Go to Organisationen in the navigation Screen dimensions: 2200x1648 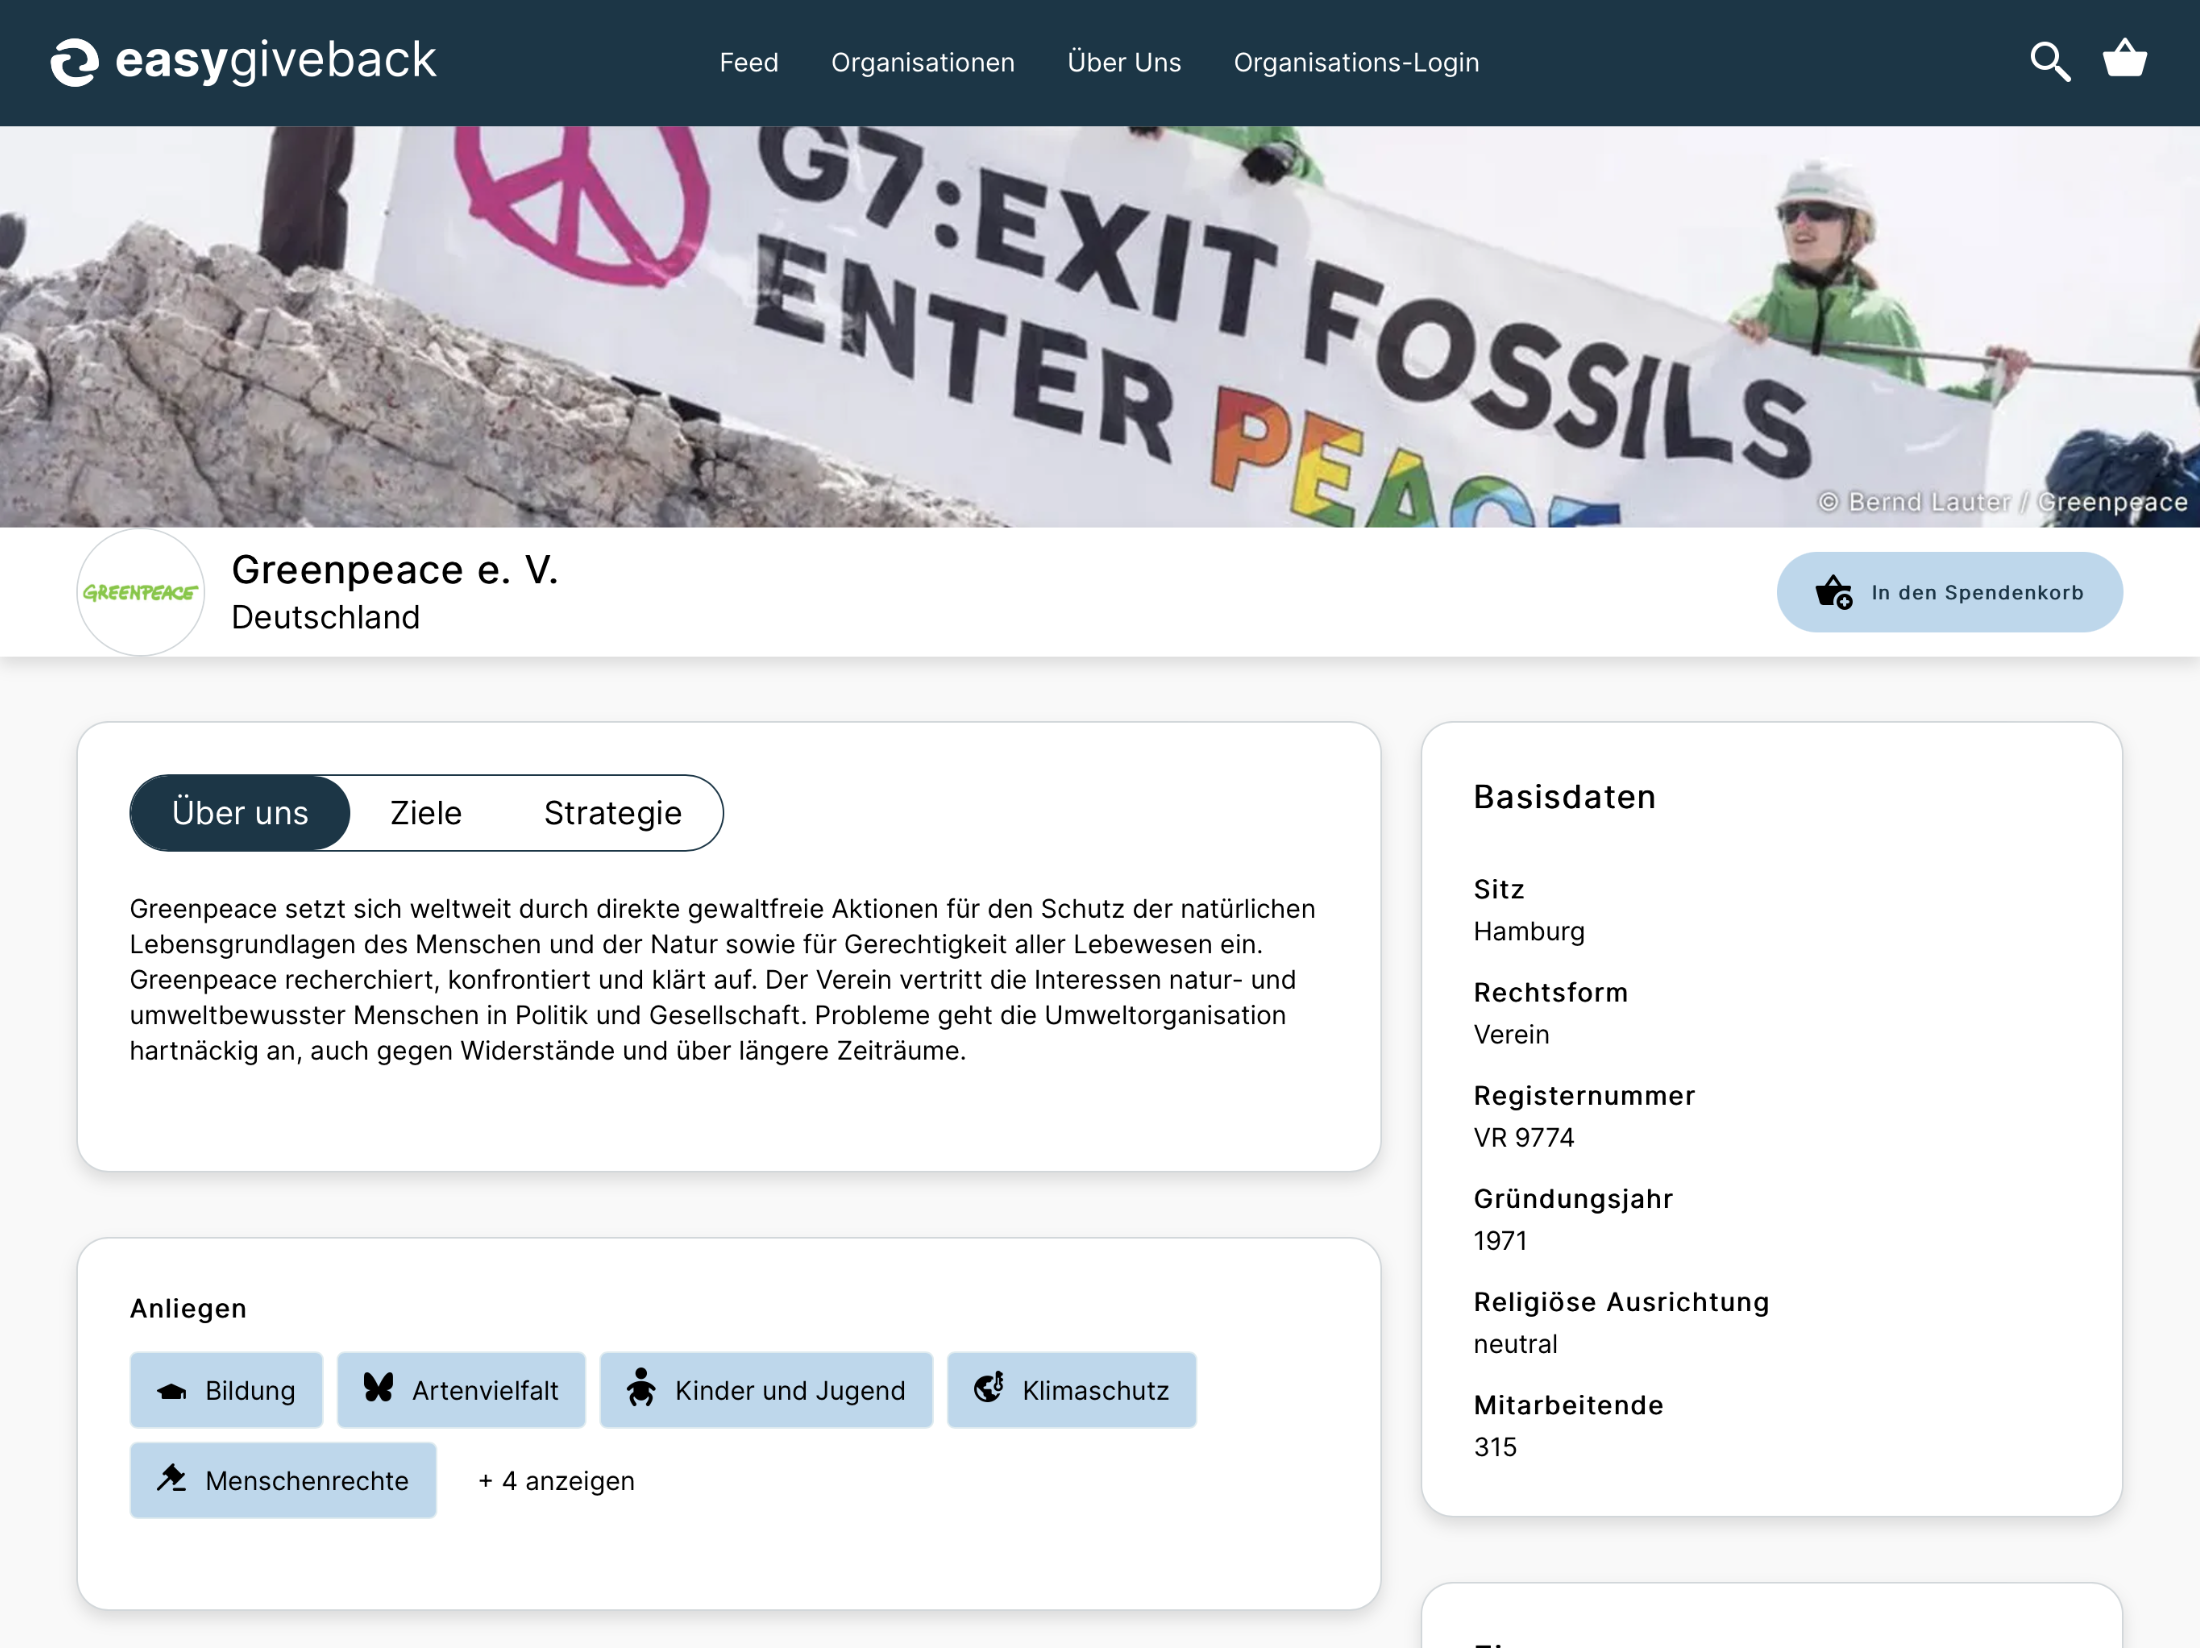point(923,62)
